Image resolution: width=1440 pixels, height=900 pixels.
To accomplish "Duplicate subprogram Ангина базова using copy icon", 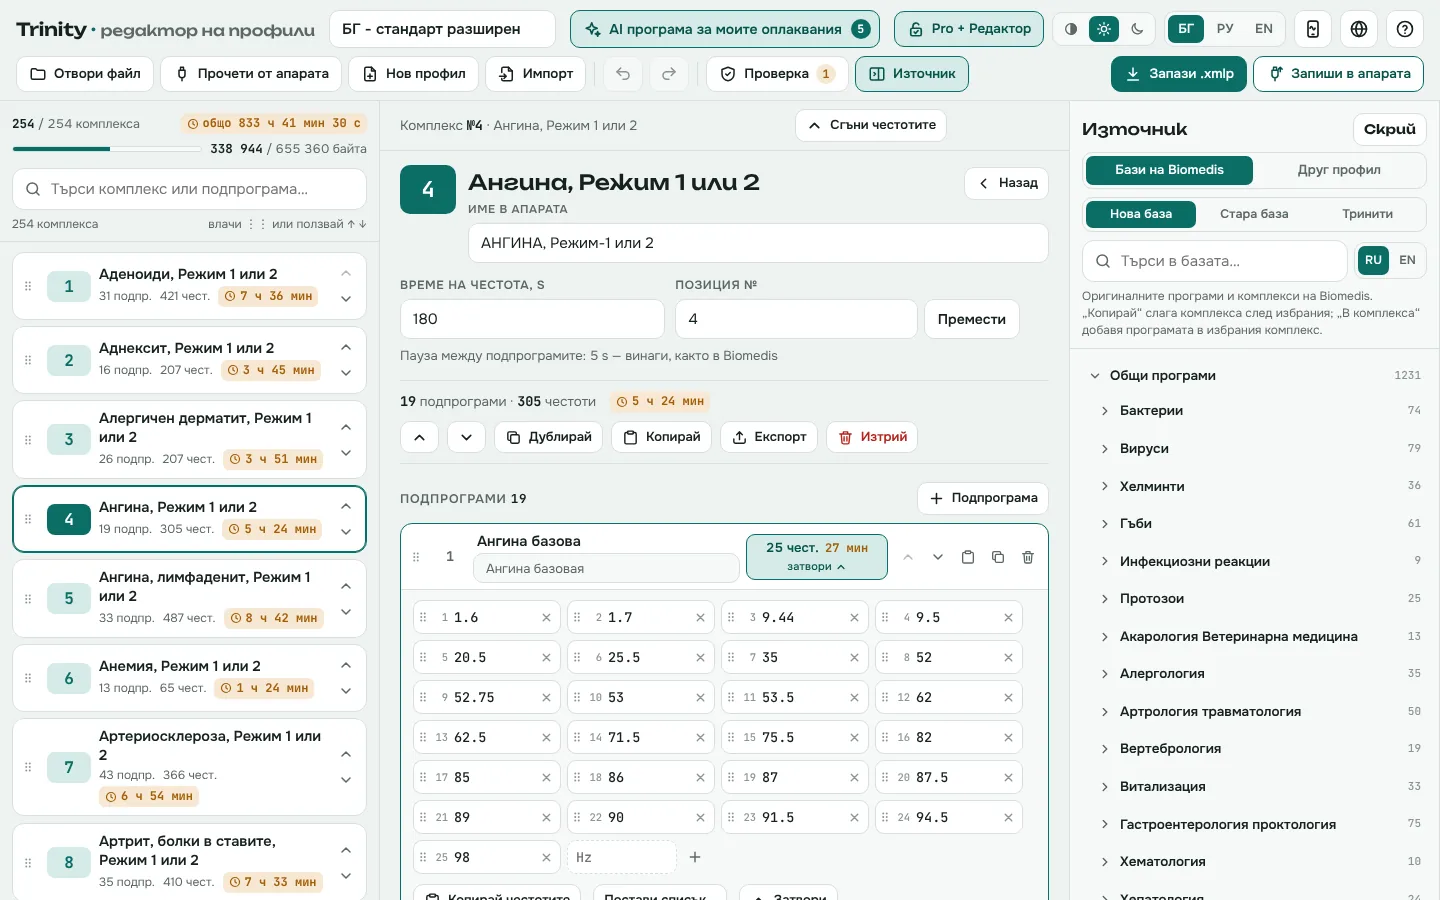I will tap(998, 557).
